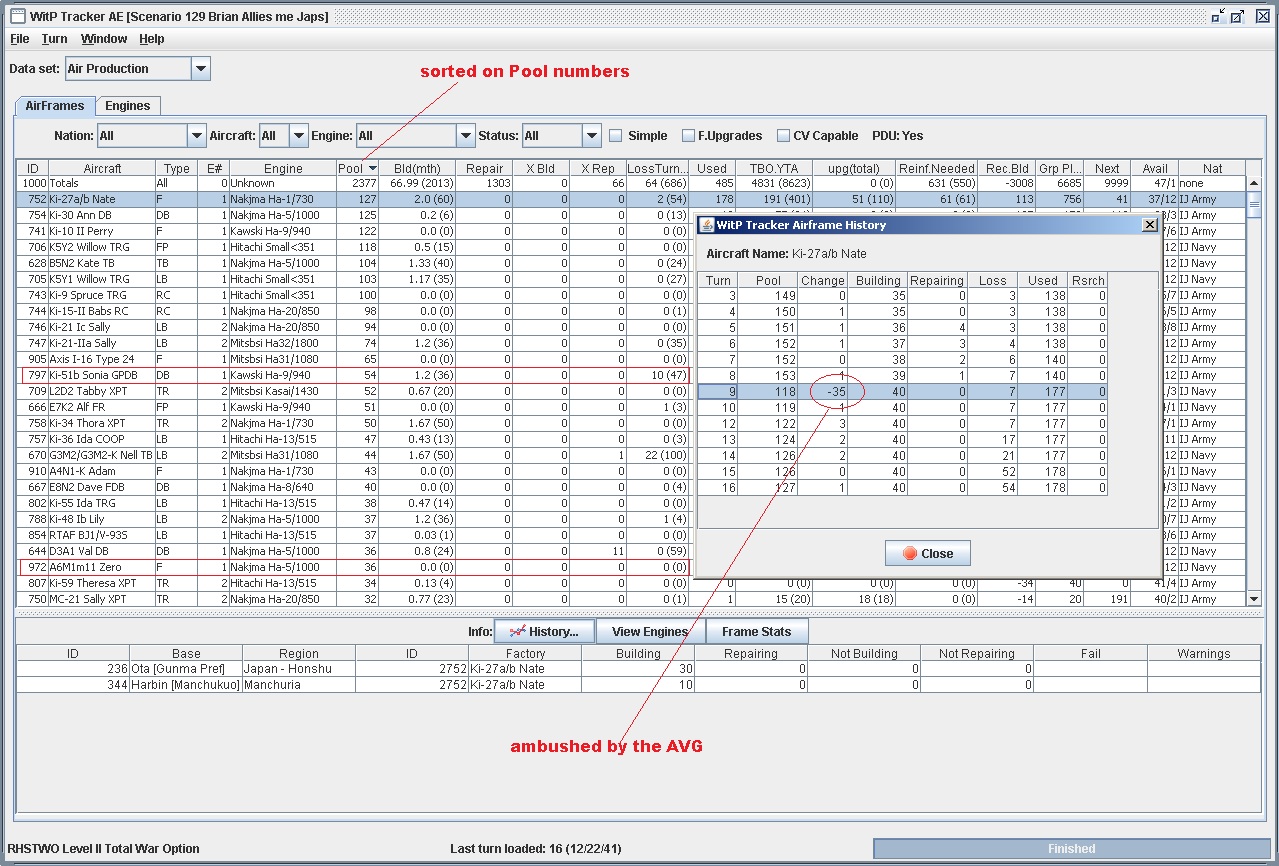
Task: Switch to the Engines tab
Action: (x=128, y=106)
